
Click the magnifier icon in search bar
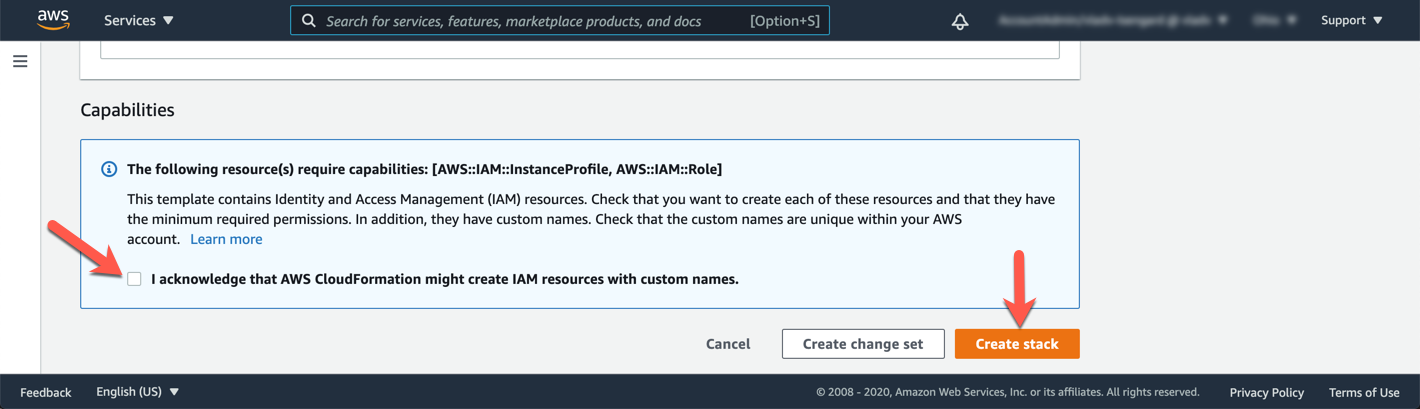point(309,21)
